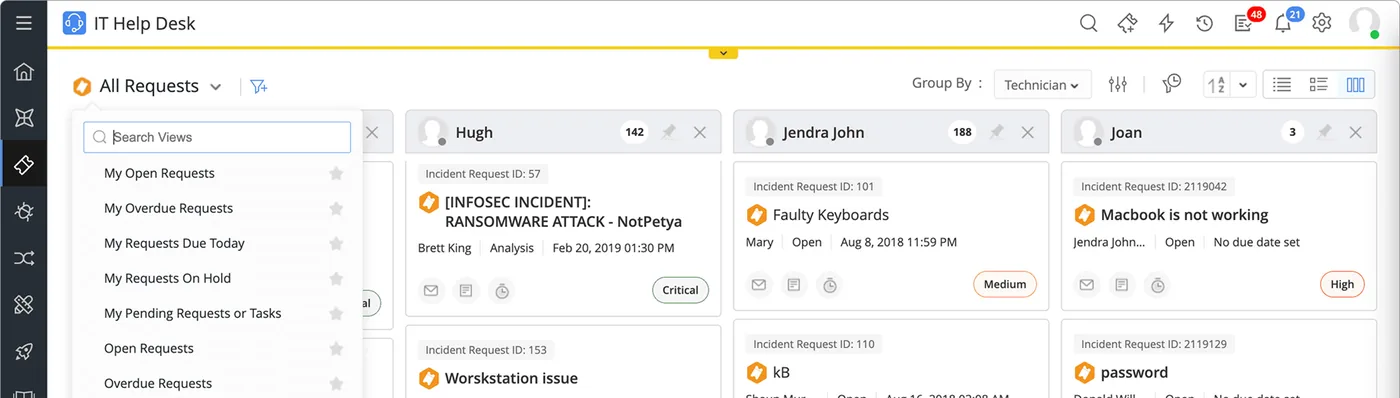Open the Changes shuffle-arrows sidebar icon
1400x398 pixels.
pyautogui.click(x=24, y=259)
